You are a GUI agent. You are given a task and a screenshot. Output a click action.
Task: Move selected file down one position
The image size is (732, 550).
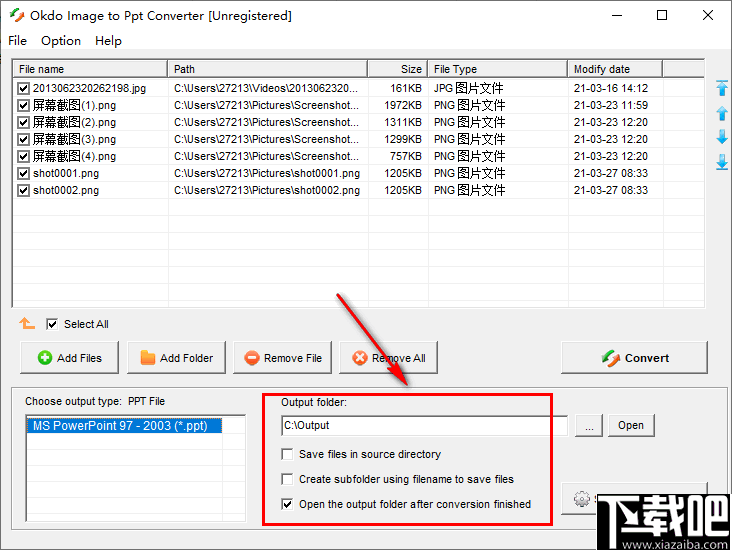coord(722,137)
